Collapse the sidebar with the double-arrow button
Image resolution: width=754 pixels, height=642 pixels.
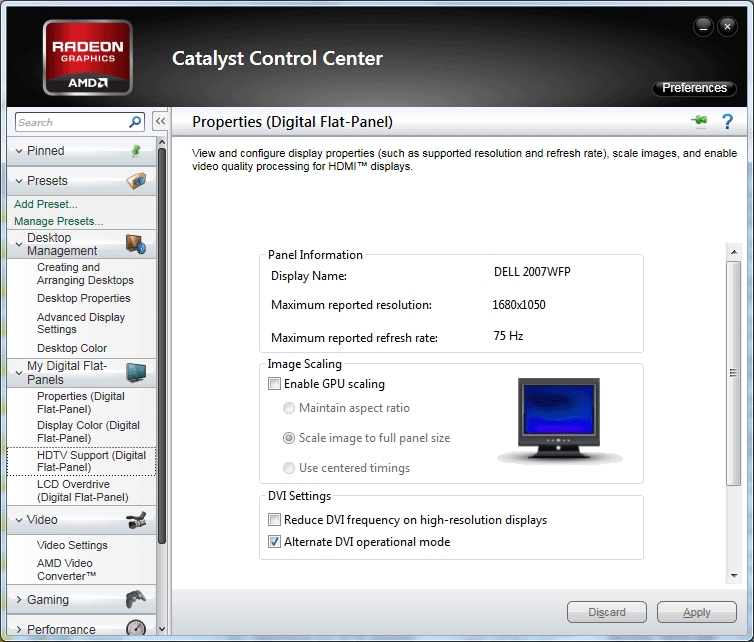pos(160,121)
